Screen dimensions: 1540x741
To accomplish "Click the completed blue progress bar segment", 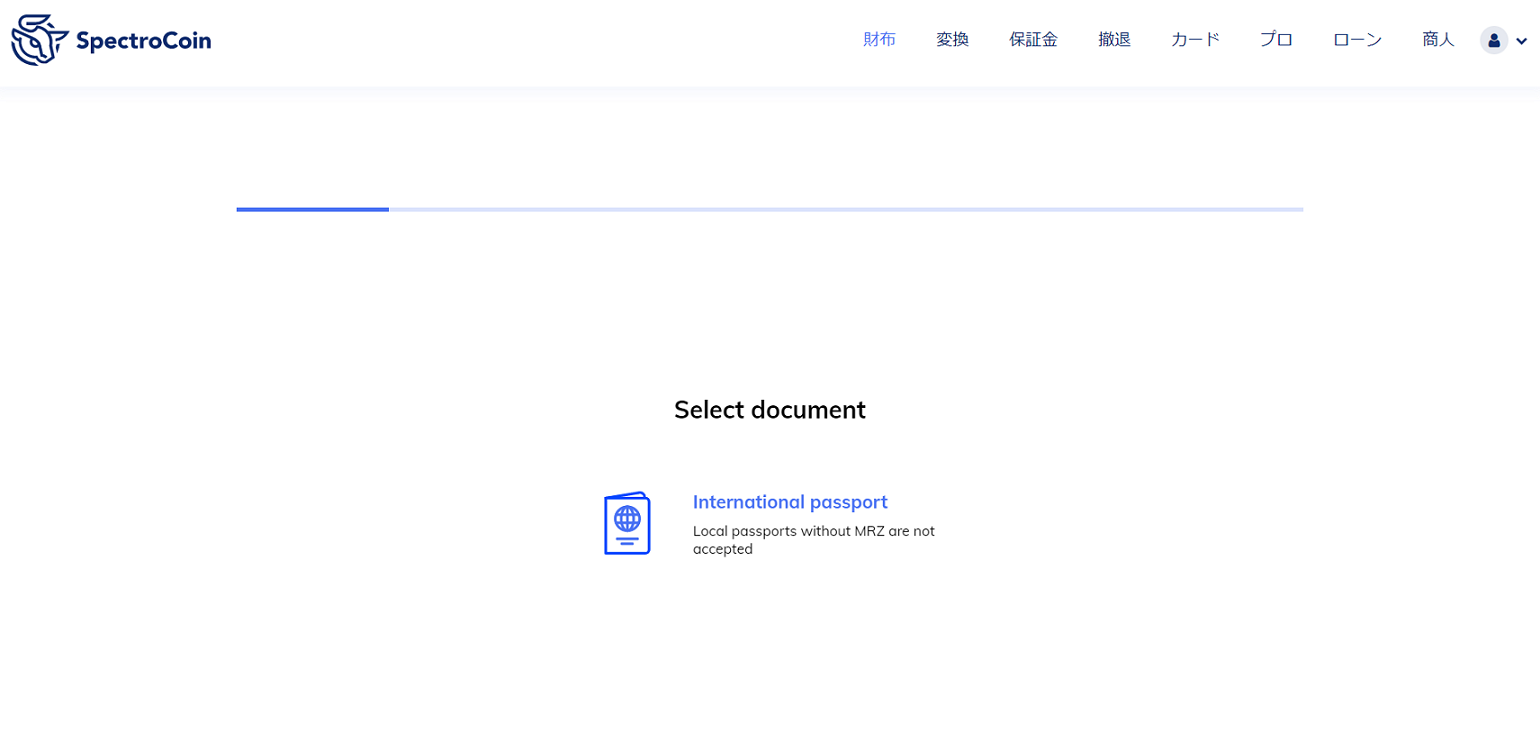I will [312, 209].
